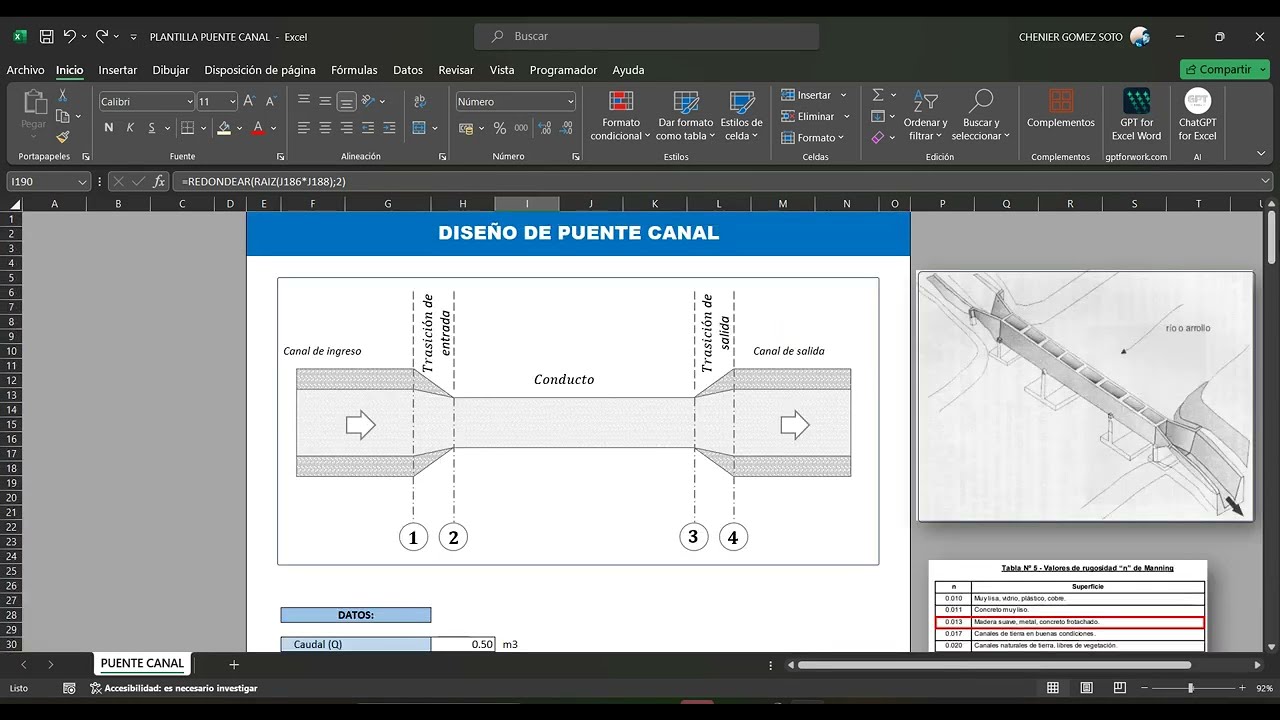Switch to the Vista ribbon tab
Image resolution: width=1280 pixels, height=720 pixels.
(x=502, y=70)
